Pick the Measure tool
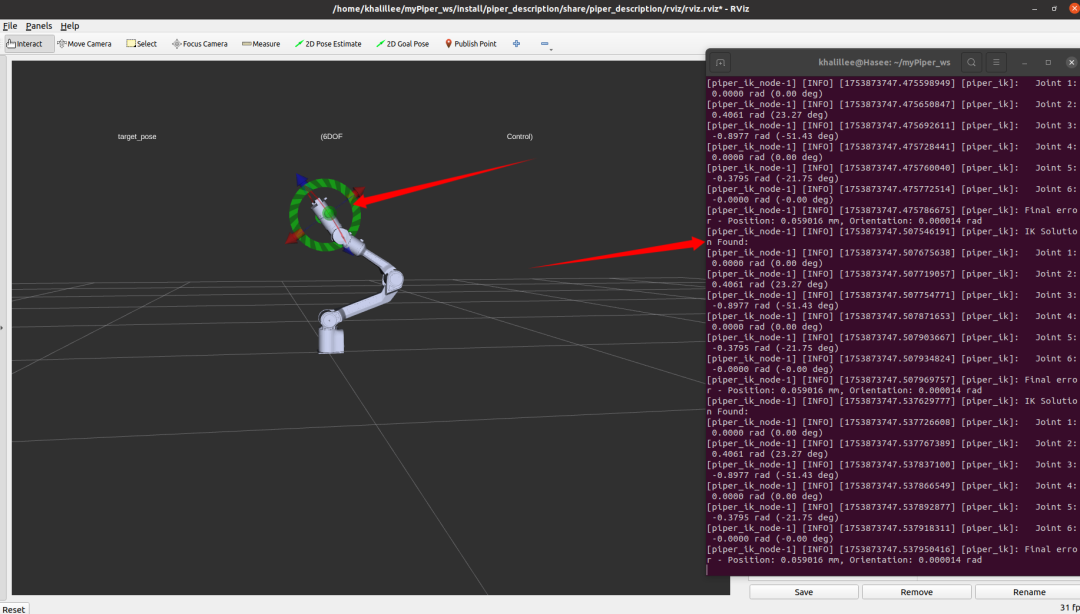Screen dimensions: 1080x614 (261, 44)
